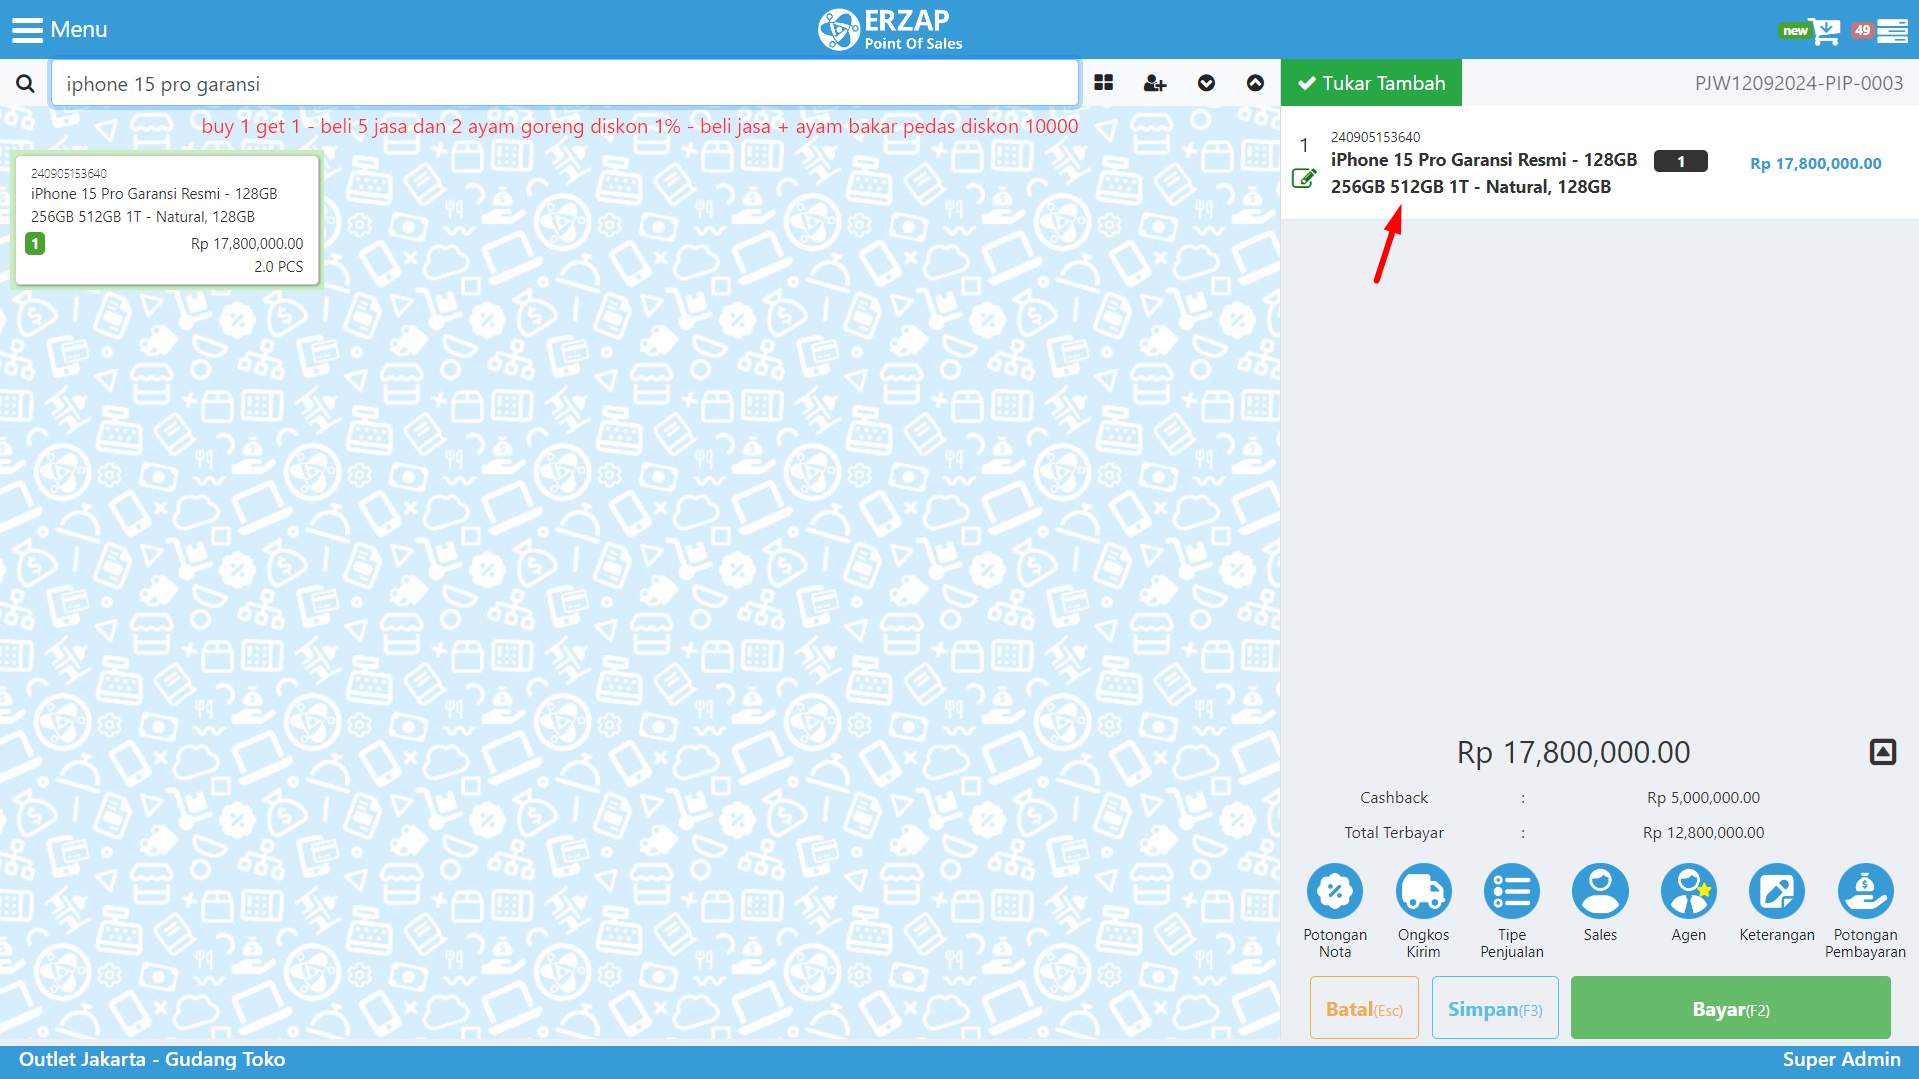
Task: Click the circled up chevron icon
Action: (1255, 83)
